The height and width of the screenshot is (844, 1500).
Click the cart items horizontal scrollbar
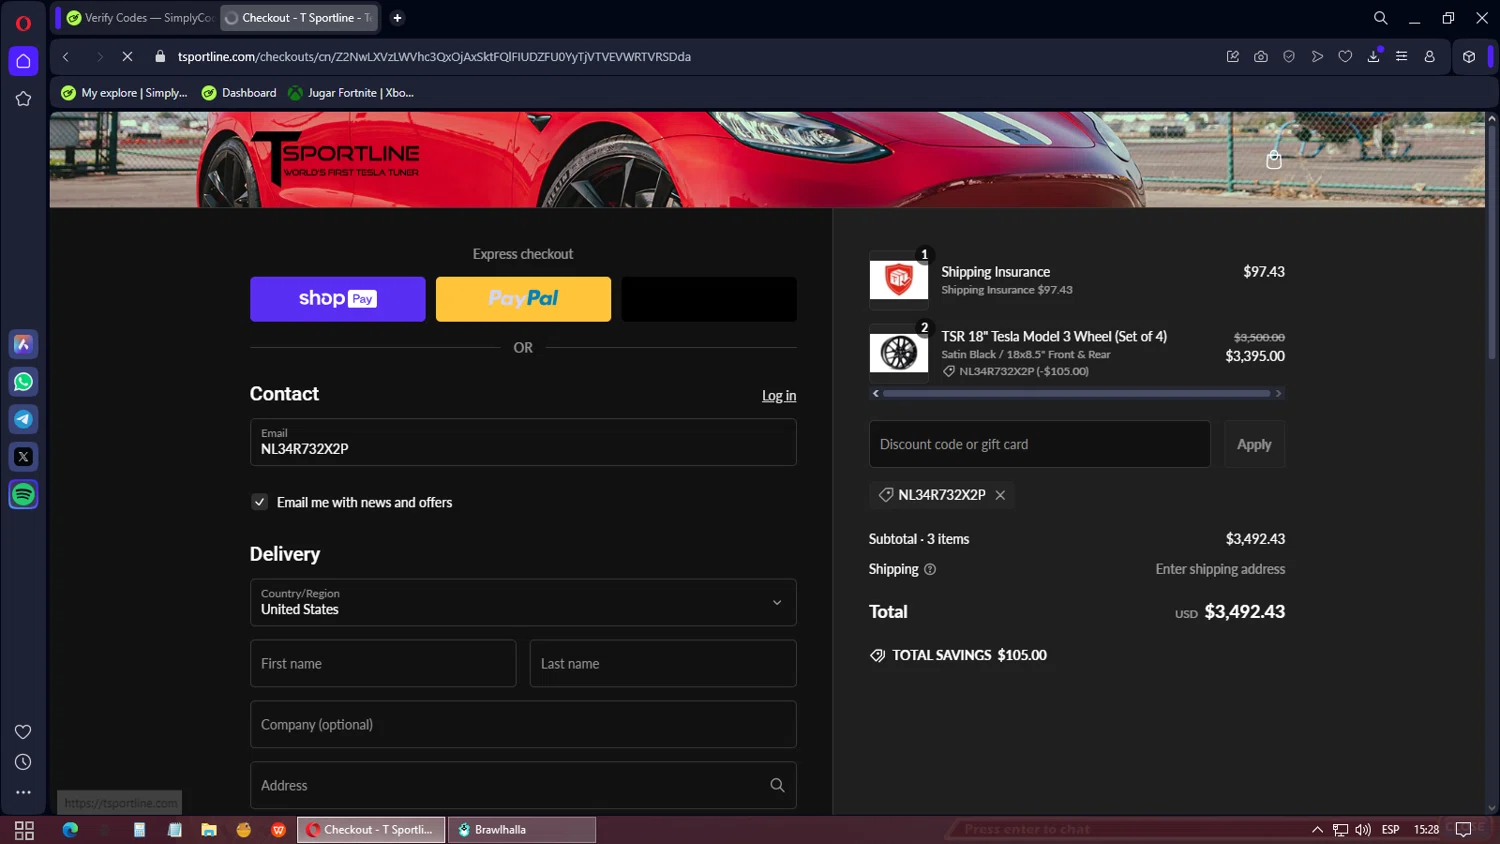(x=1076, y=393)
